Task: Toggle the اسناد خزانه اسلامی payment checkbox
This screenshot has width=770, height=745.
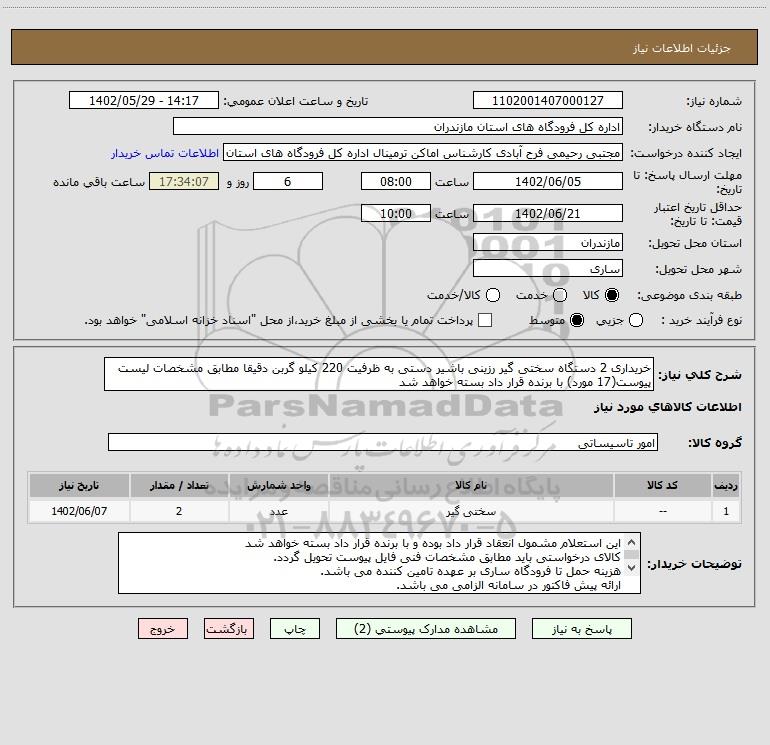Action: tap(485, 320)
